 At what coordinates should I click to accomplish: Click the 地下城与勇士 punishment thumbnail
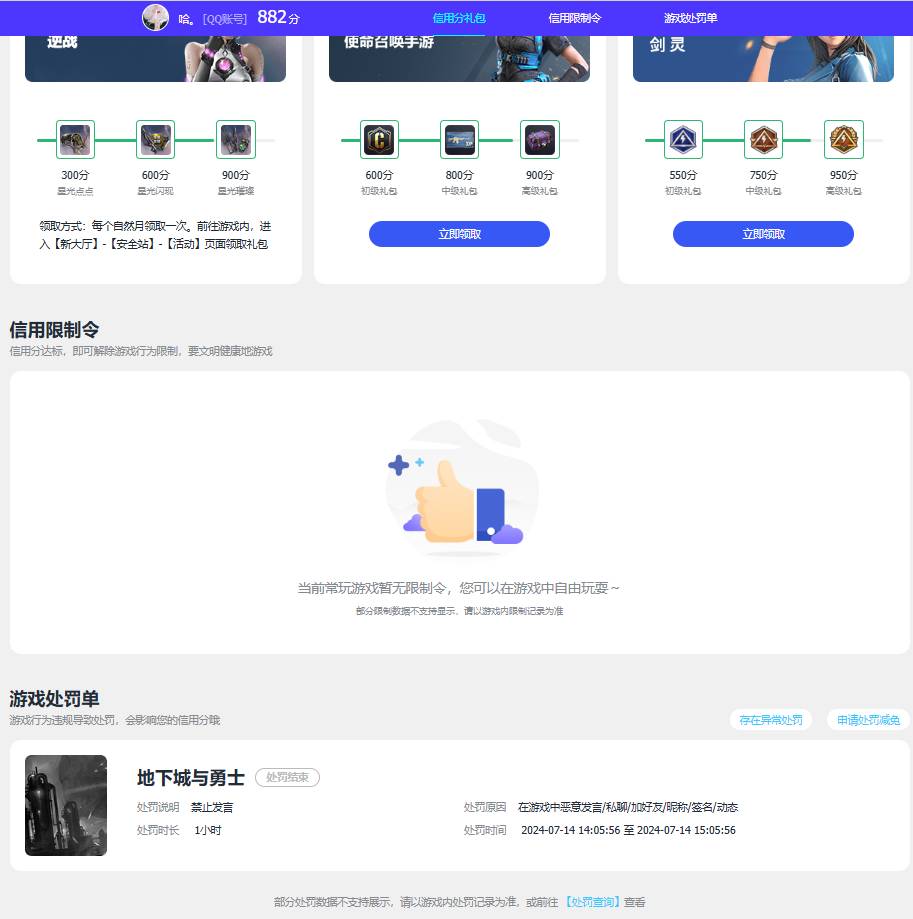[66, 805]
